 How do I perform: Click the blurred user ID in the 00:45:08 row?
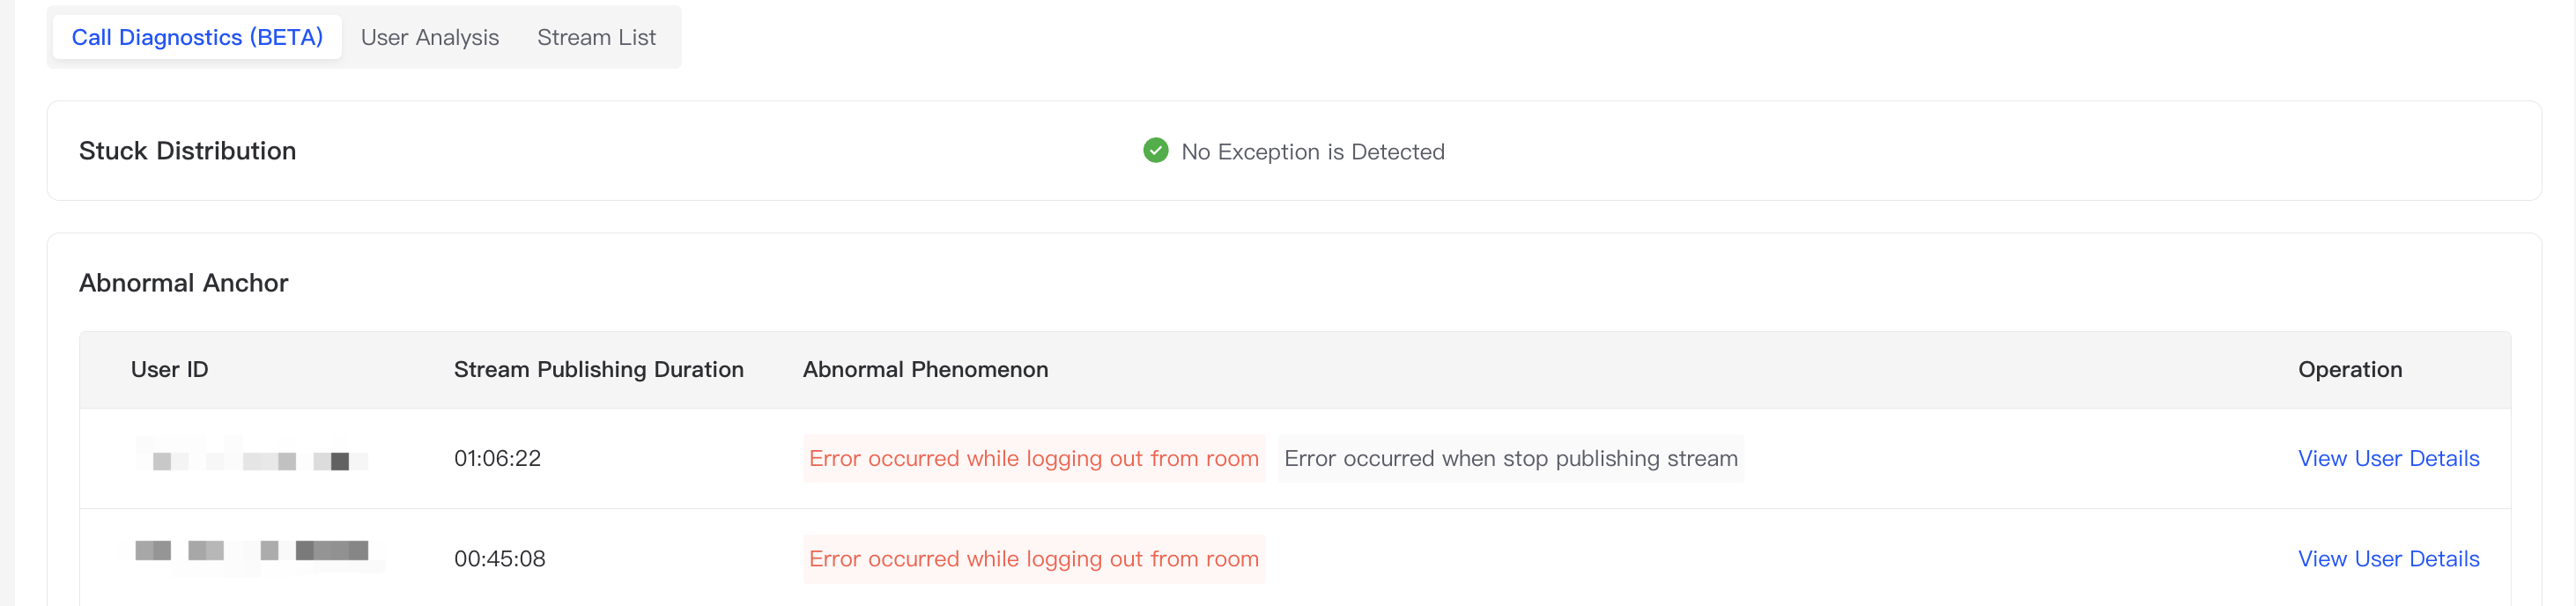[252, 551]
